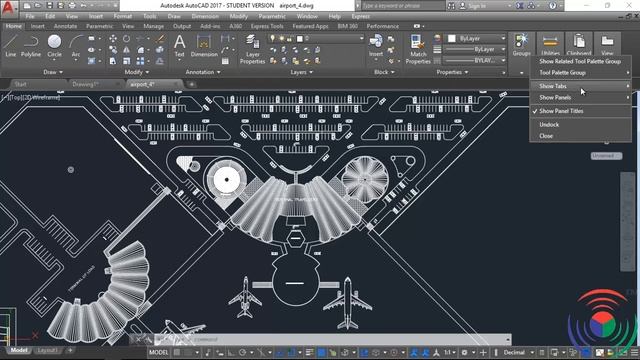Viewport: 640px width, 360px height.
Task: Open the Utilities panel button
Action: click(x=550, y=45)
